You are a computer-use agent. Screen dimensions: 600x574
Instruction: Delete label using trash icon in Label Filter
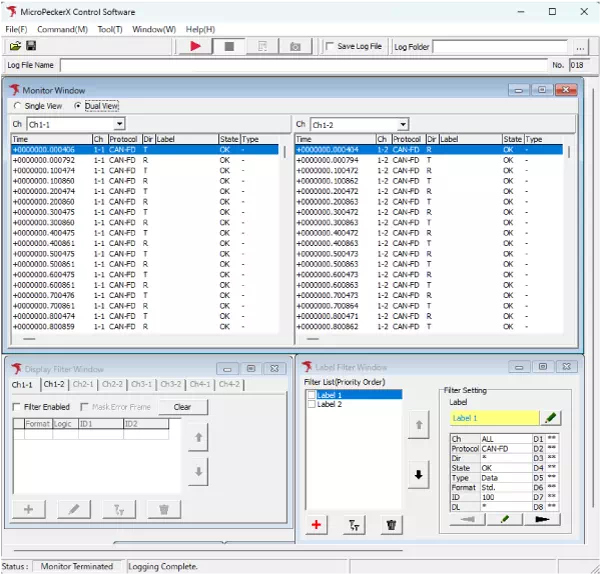(391, 524)
